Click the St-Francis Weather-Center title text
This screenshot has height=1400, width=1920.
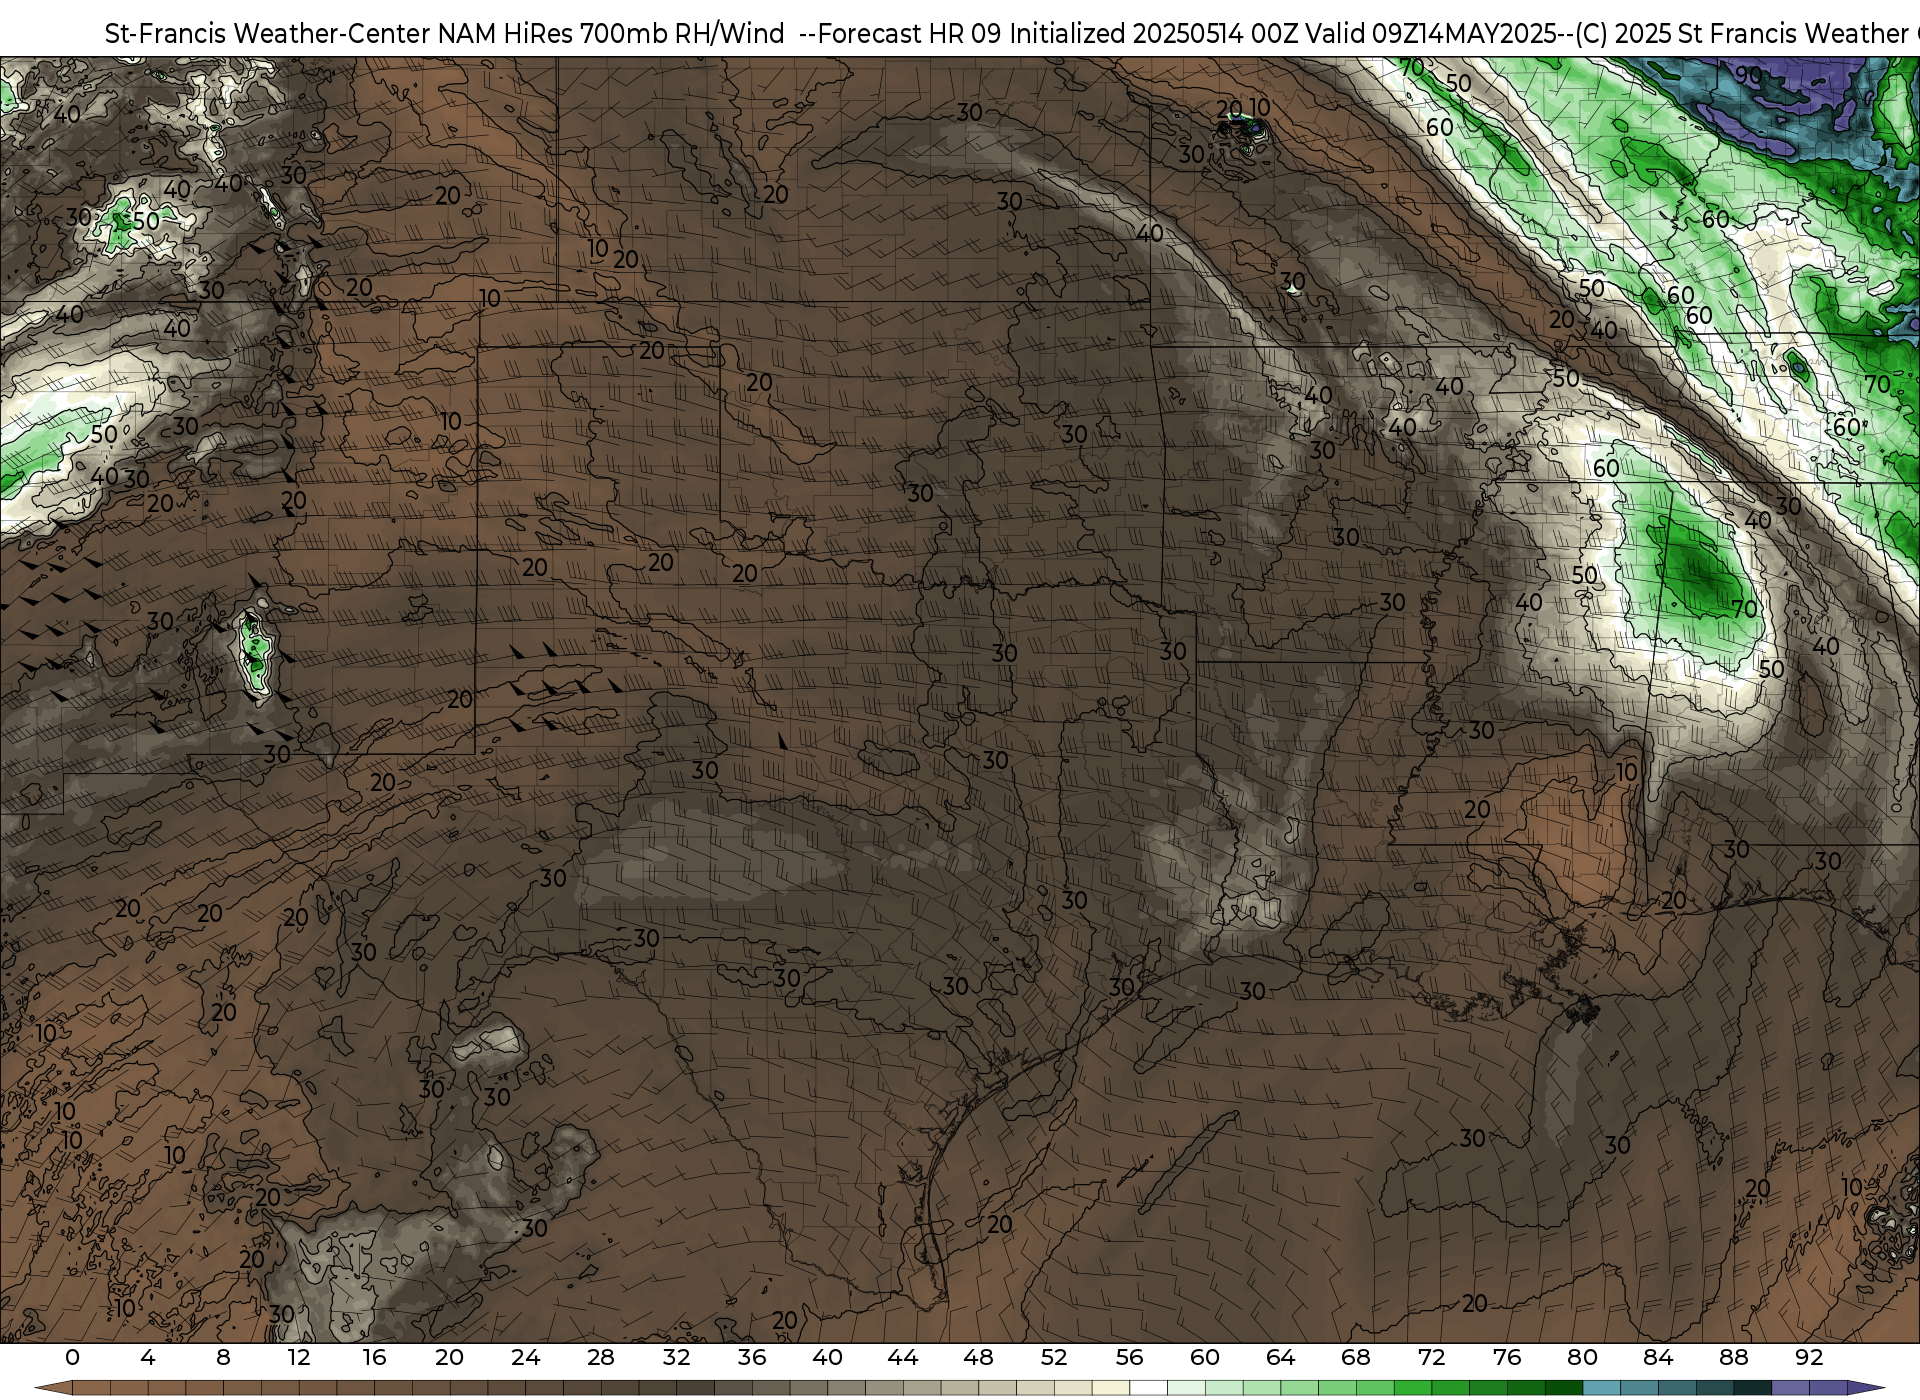[x=267, y=34]
